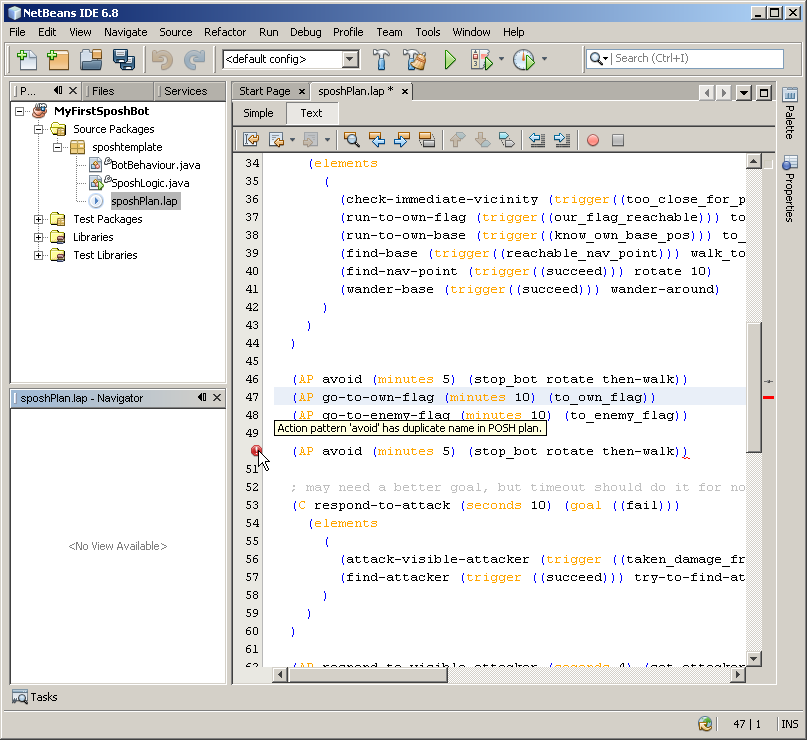Debug the main project from the toolbar
Screen dimensions: 807x740
click(481, 60)
